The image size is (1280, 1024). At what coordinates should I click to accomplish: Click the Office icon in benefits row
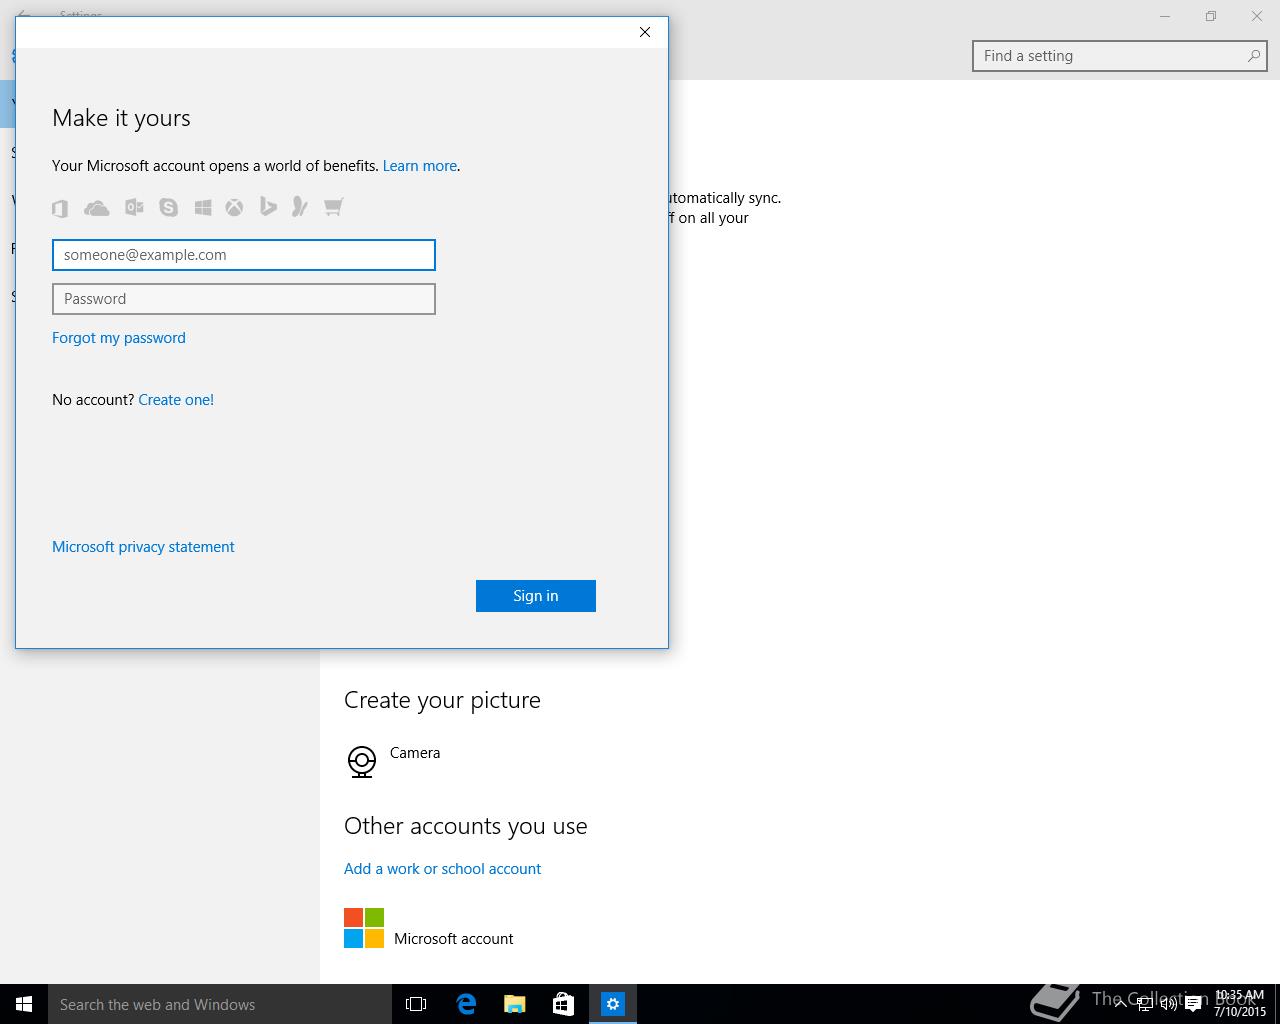point(60,208)
